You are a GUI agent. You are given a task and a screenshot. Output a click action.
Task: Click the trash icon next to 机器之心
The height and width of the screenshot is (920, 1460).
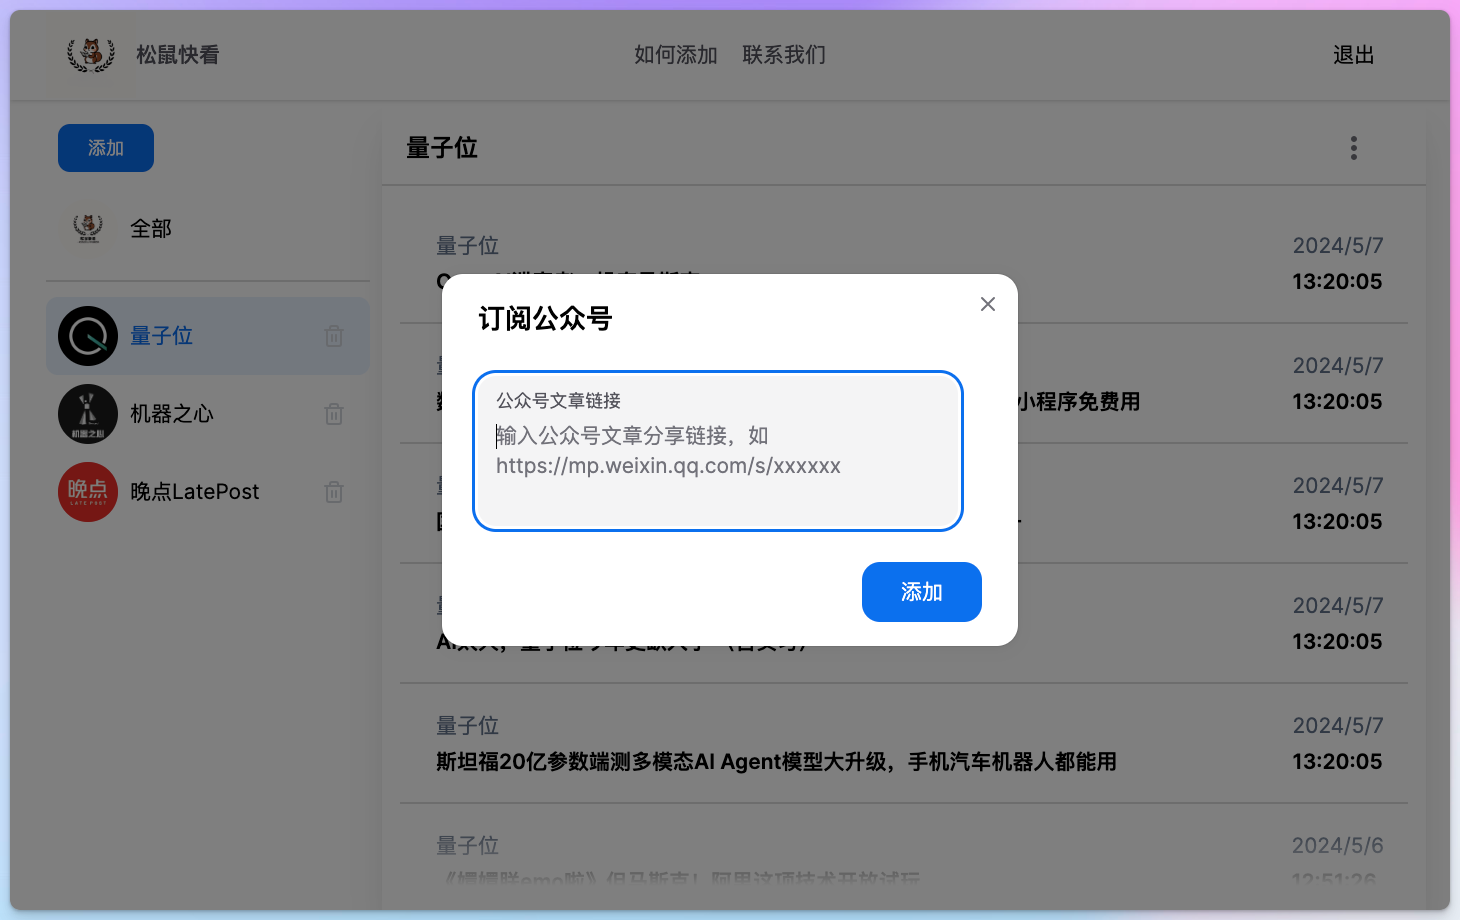click(334, 413)
